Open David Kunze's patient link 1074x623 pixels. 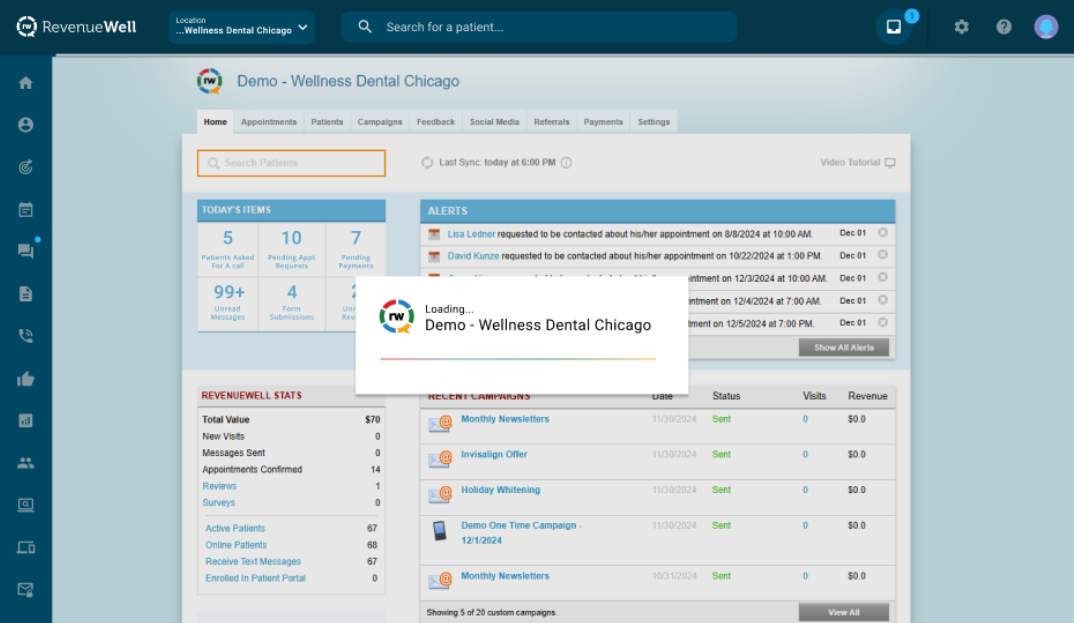coord(473,256)
